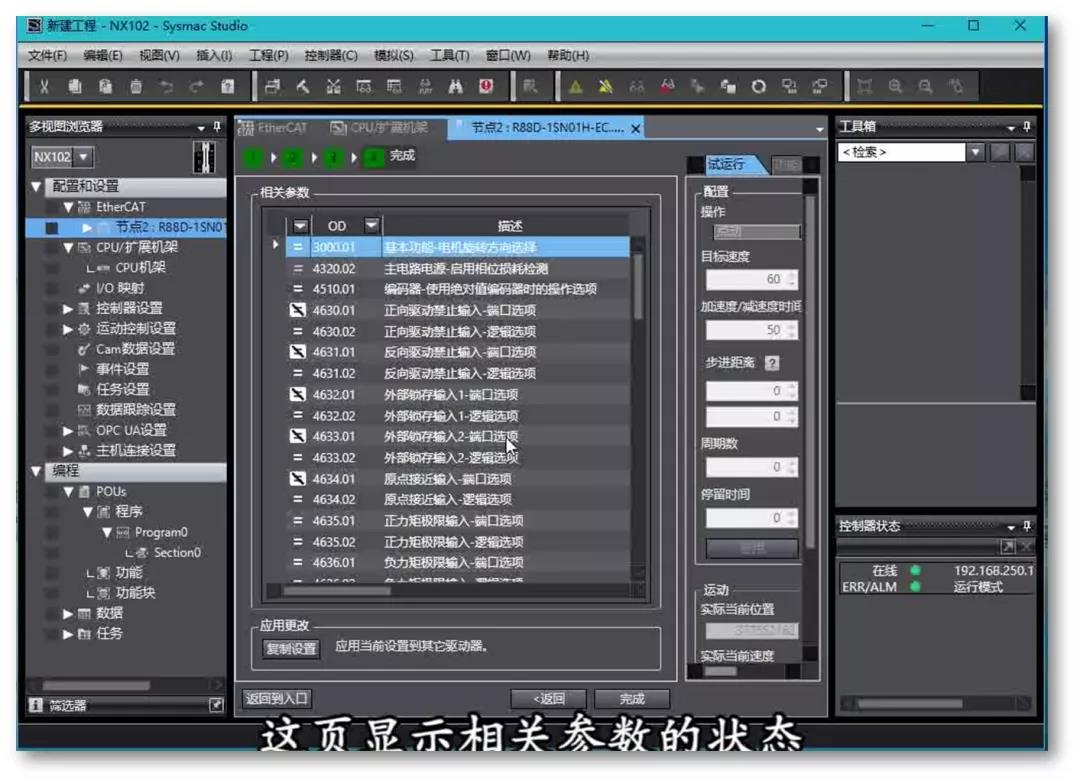The height and width of the screenshot is (783, 1080).
Task: Click the parameter list vertical scrollbar
Action: pos(638,400)
